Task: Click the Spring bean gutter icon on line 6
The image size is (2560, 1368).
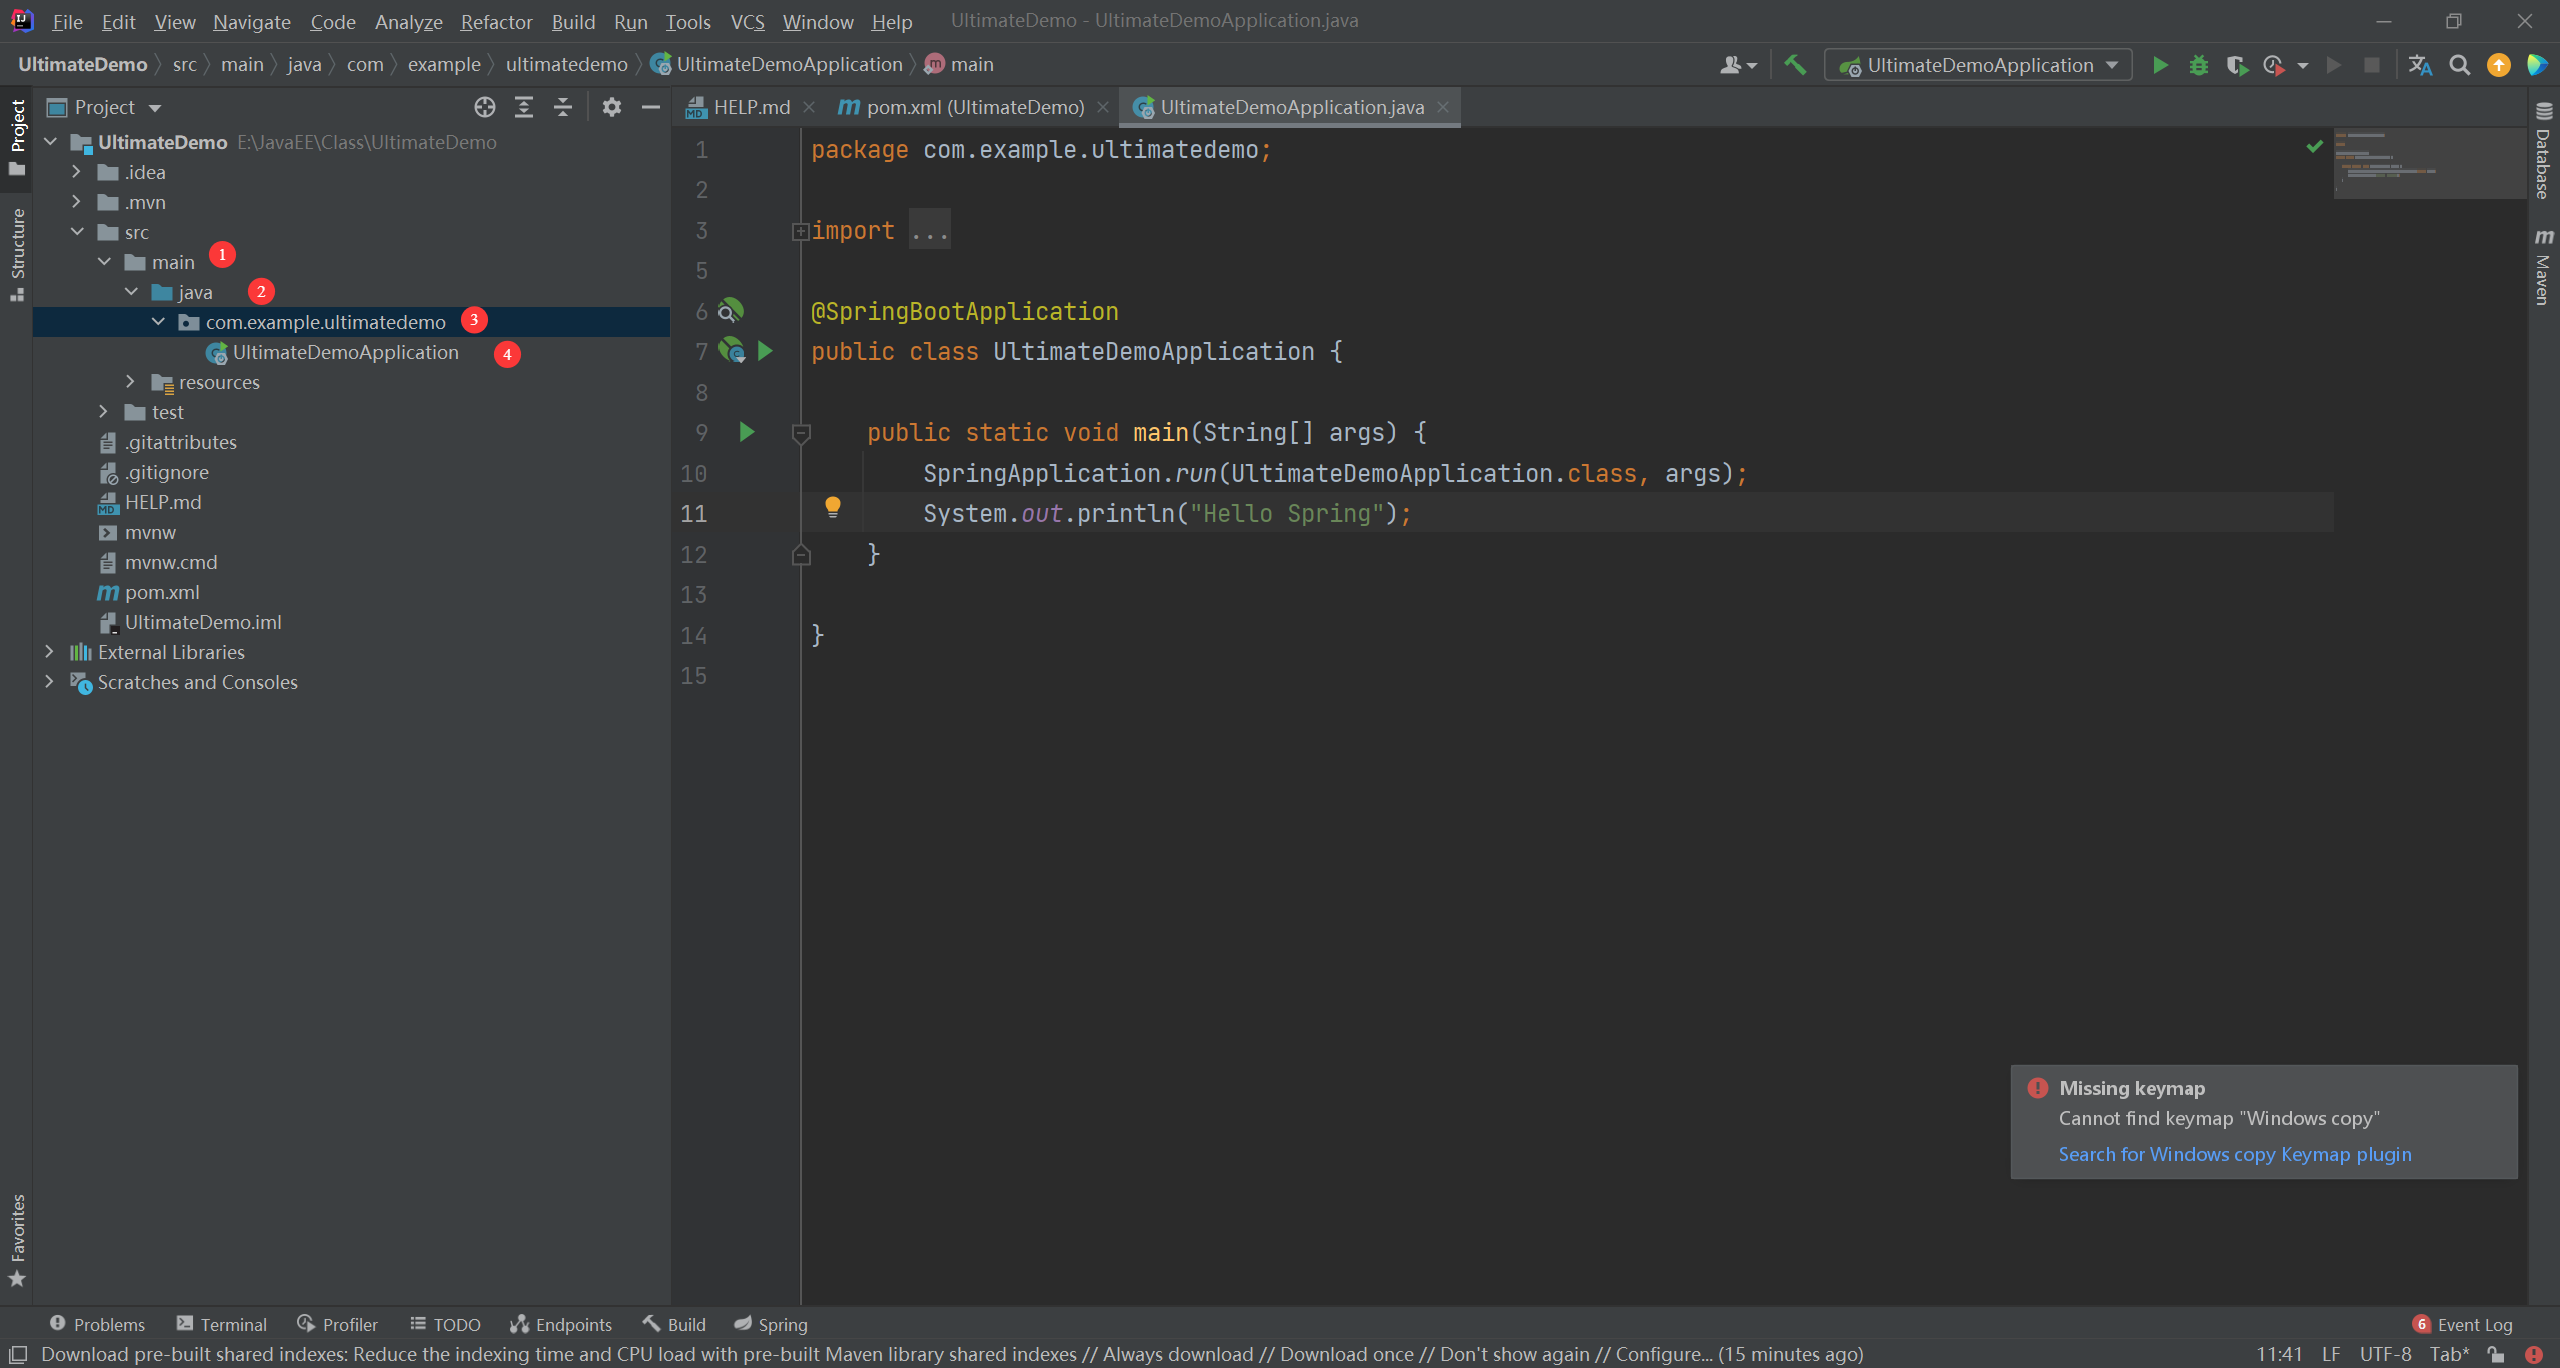Action: pyautogui.click(x=731, y=311)
